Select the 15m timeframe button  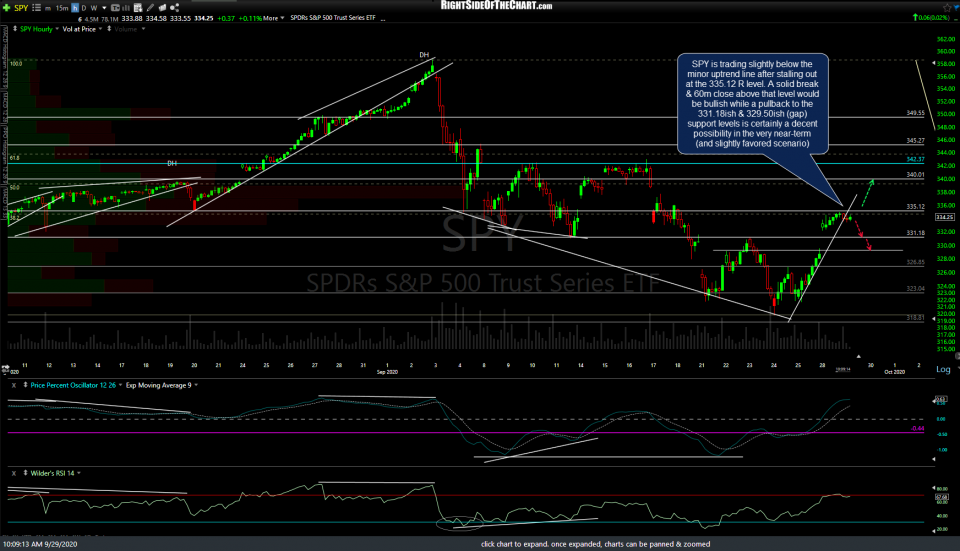[x=62, y=8]
